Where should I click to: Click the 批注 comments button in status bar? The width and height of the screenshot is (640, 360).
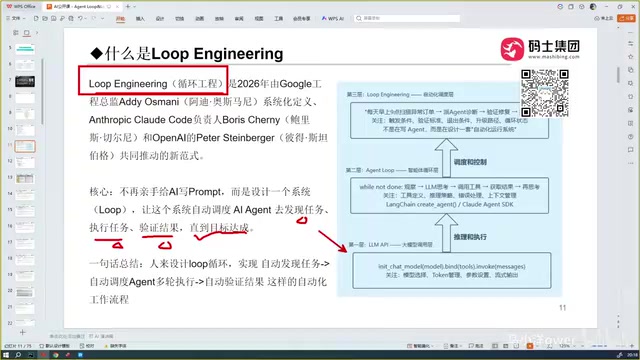click(x=476, y=346)
